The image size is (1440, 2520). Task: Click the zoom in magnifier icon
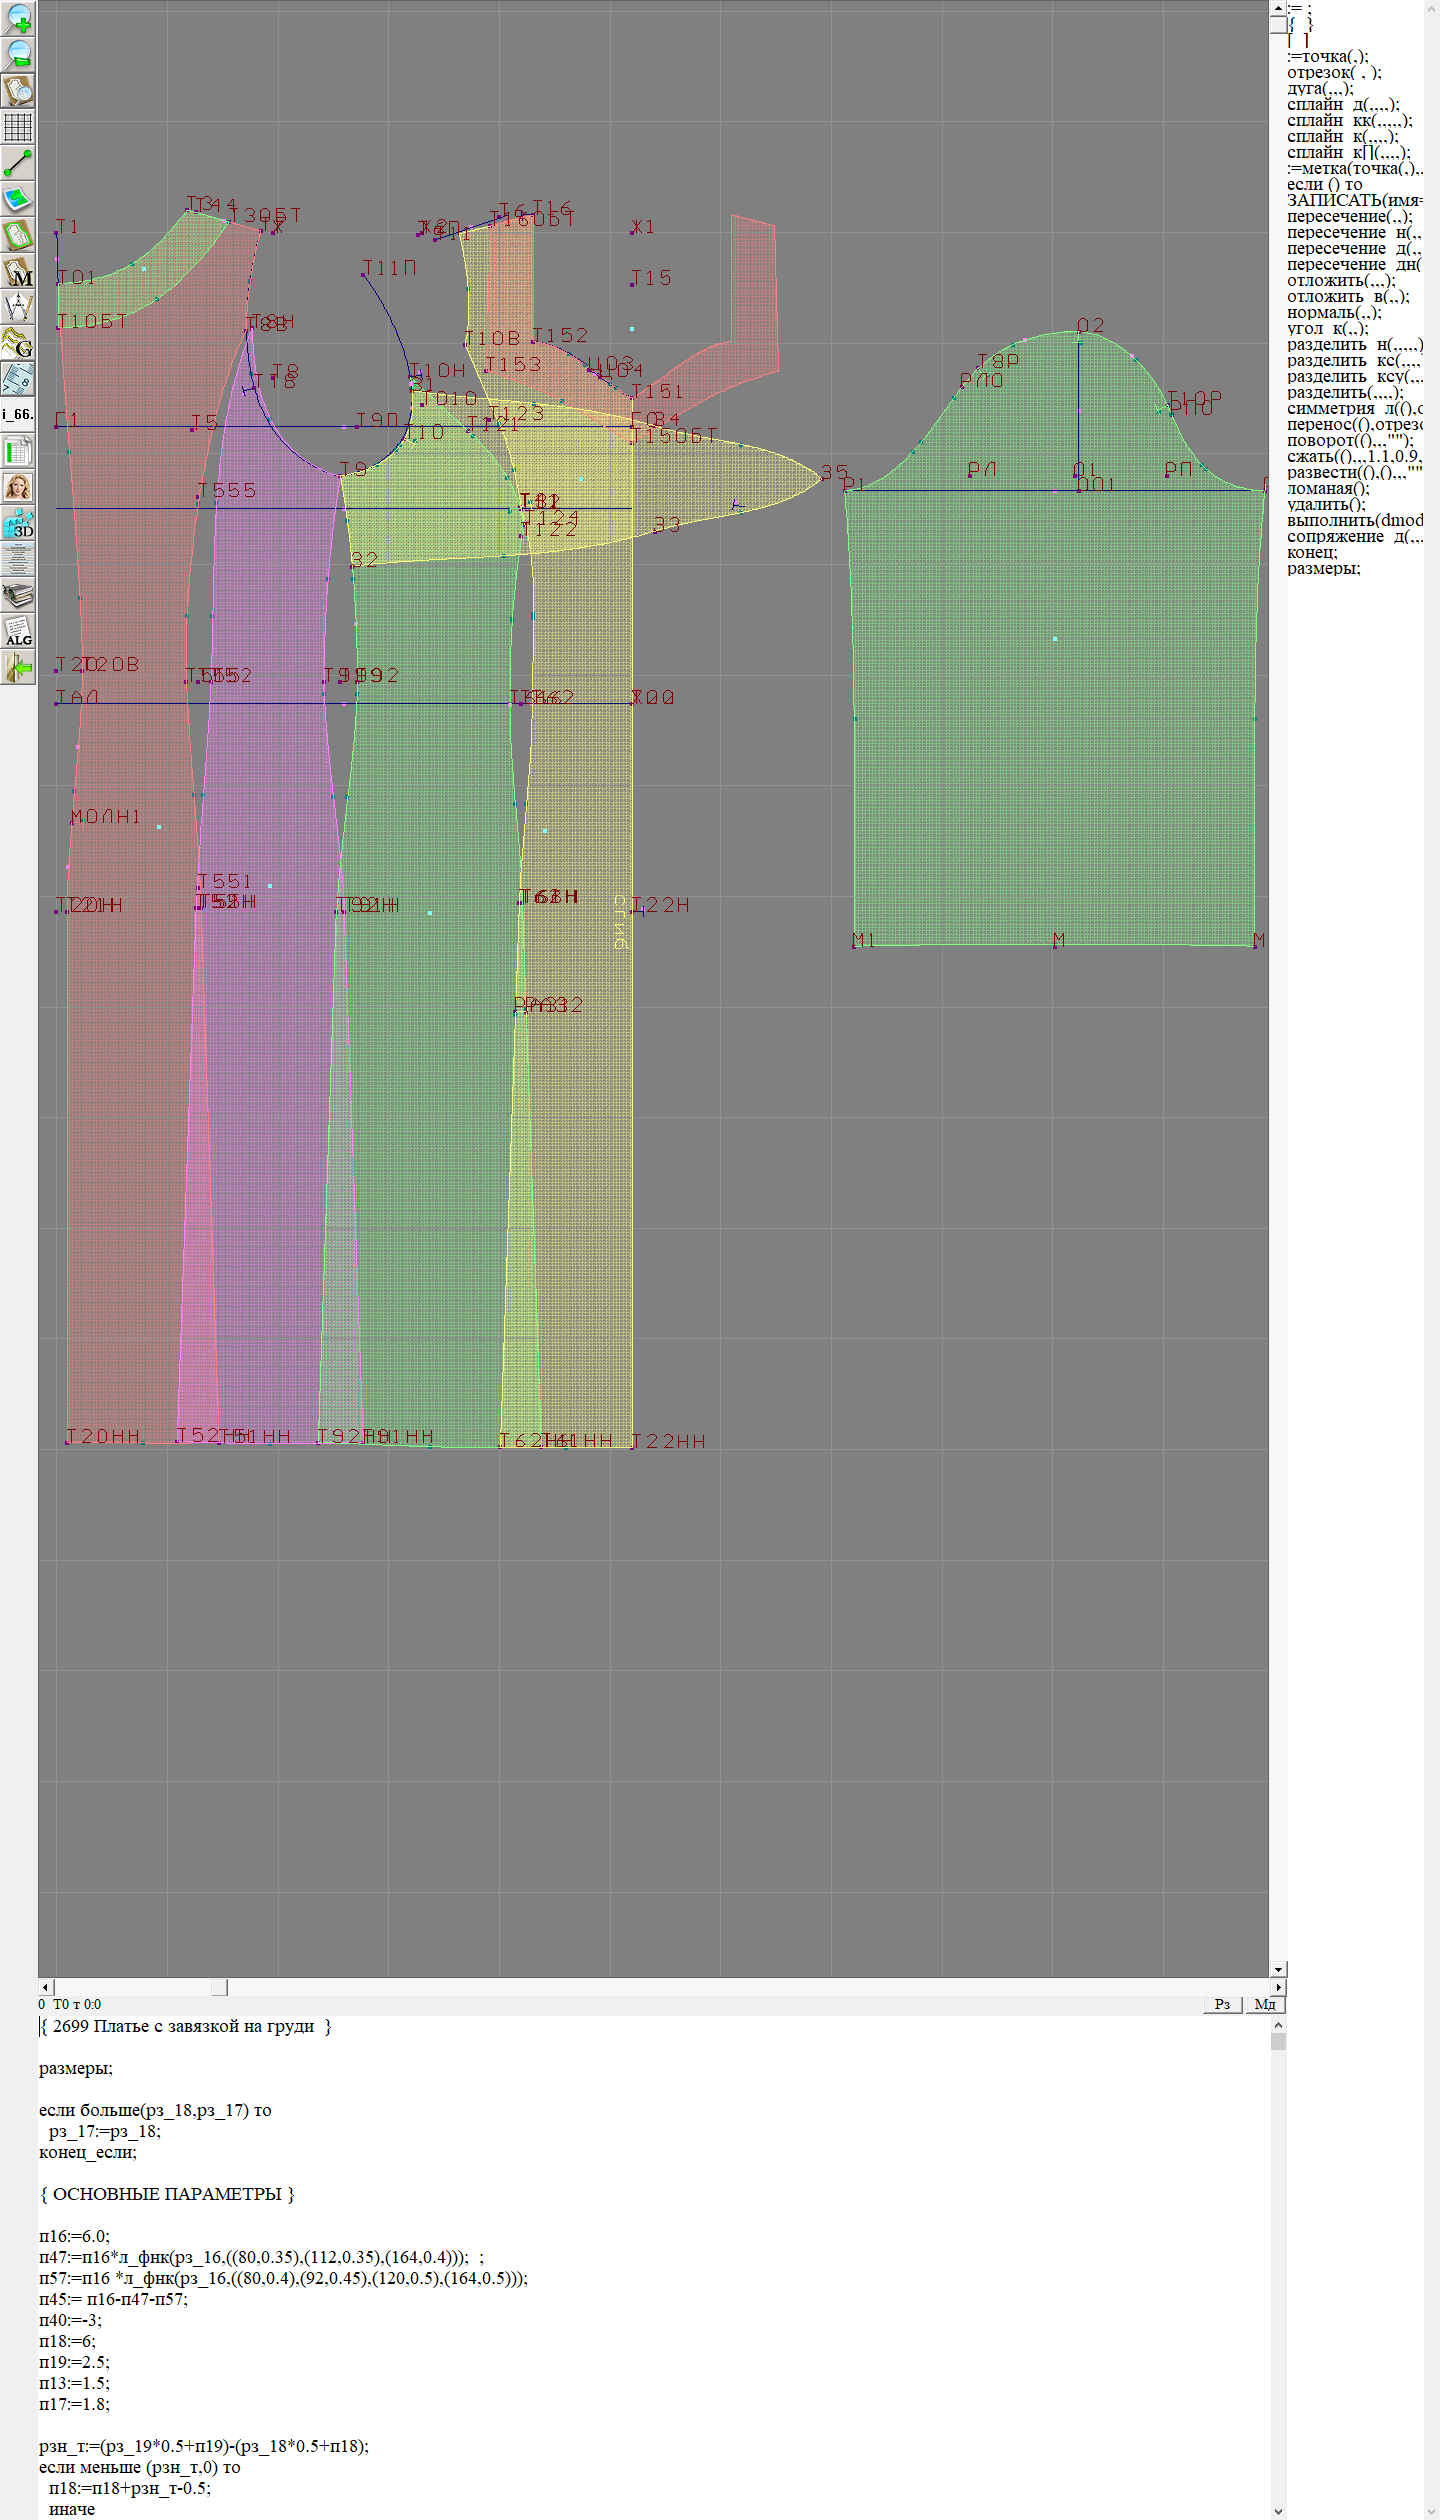coord(18,18)
